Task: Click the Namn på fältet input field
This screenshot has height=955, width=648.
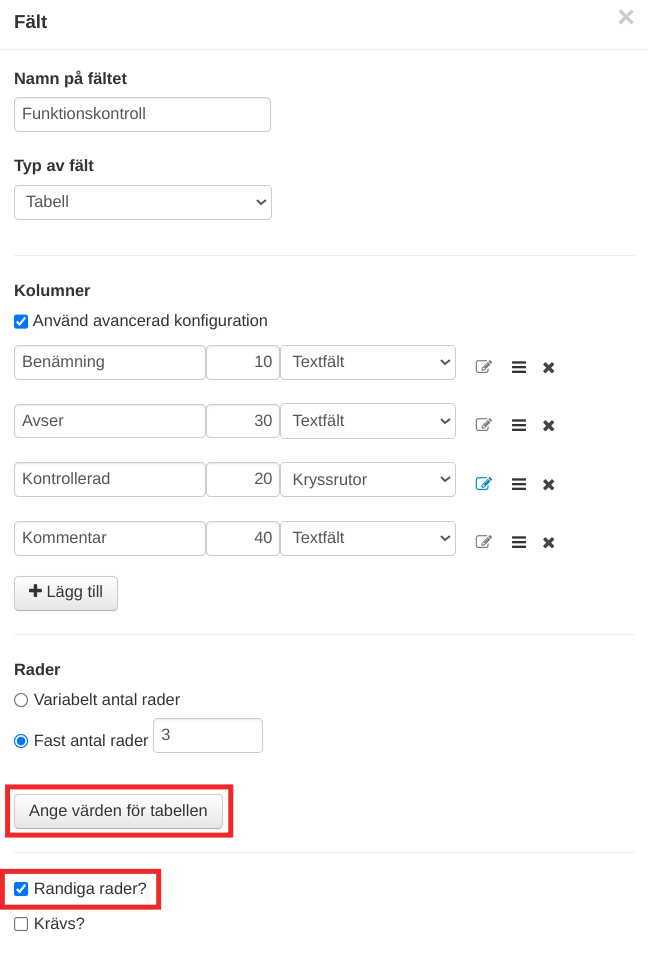Action: 143,114
